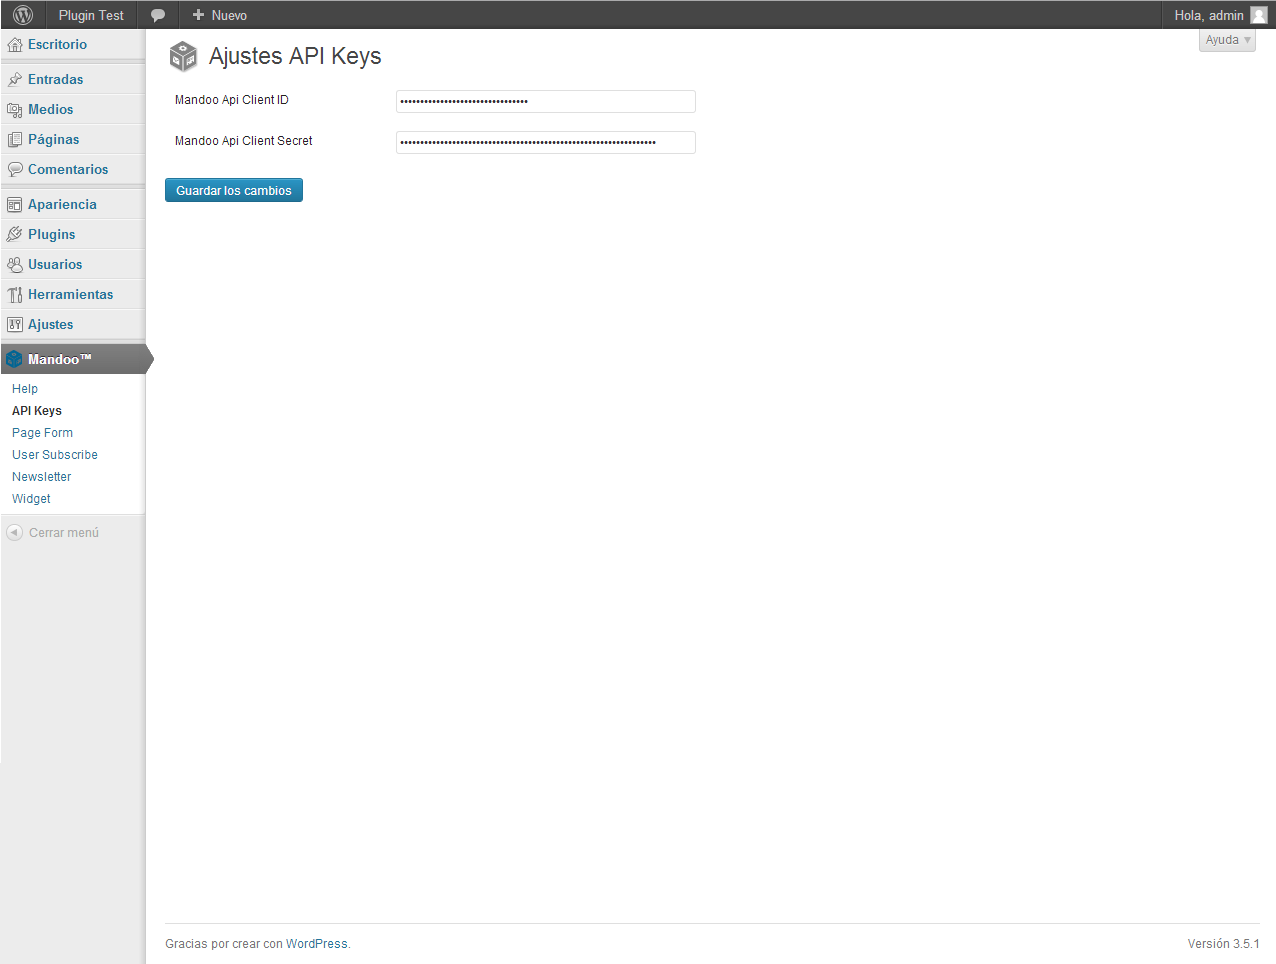Open the comments bubble in admin bar

[158, 15]
